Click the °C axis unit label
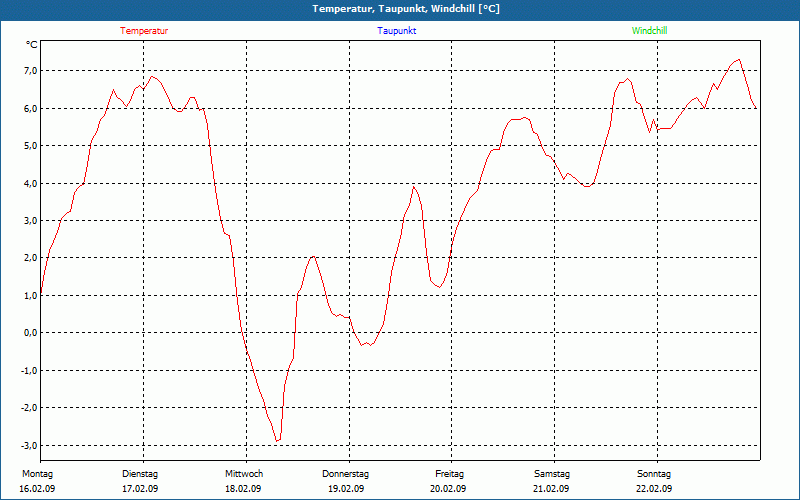Image resolution: width=800 pixels, height=500 pixels. 32,45
